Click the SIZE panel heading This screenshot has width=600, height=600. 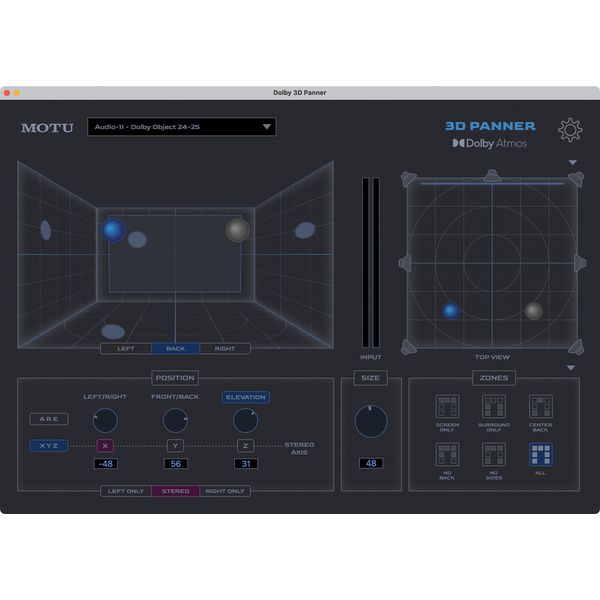point(370,378)
